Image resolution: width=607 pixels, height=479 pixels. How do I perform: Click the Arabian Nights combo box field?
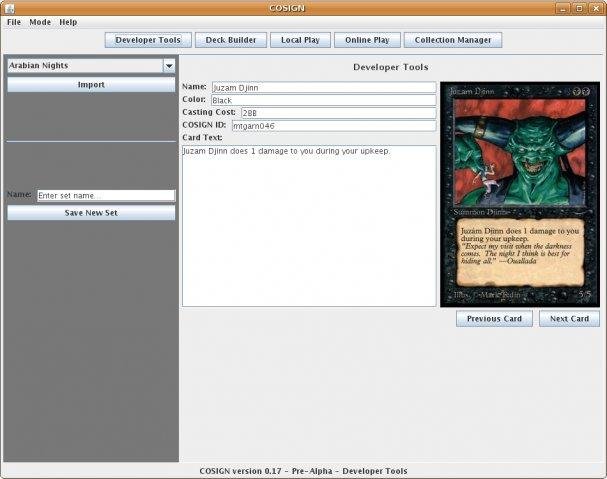pos(85,66)
